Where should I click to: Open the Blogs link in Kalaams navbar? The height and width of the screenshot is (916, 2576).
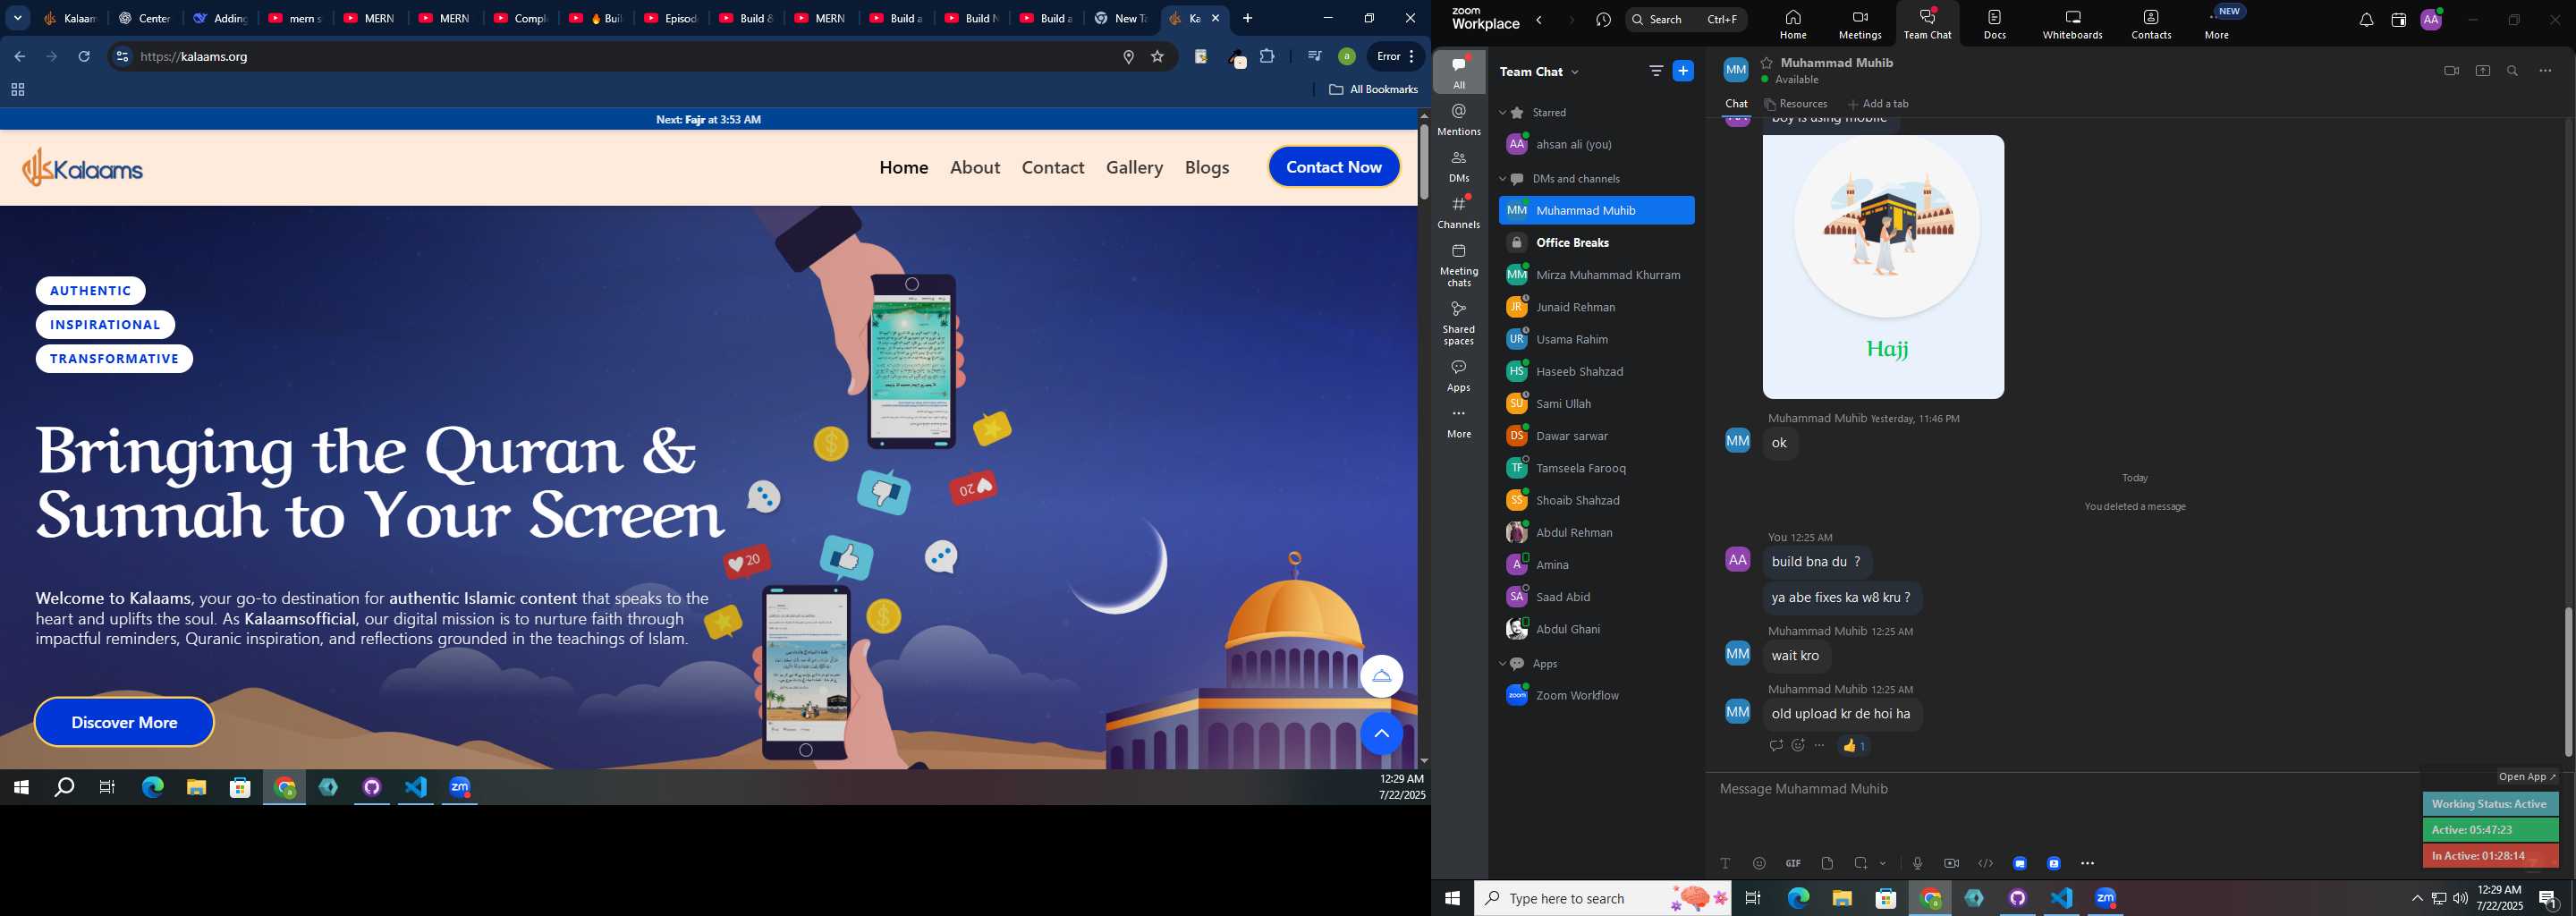[1207, 167]
